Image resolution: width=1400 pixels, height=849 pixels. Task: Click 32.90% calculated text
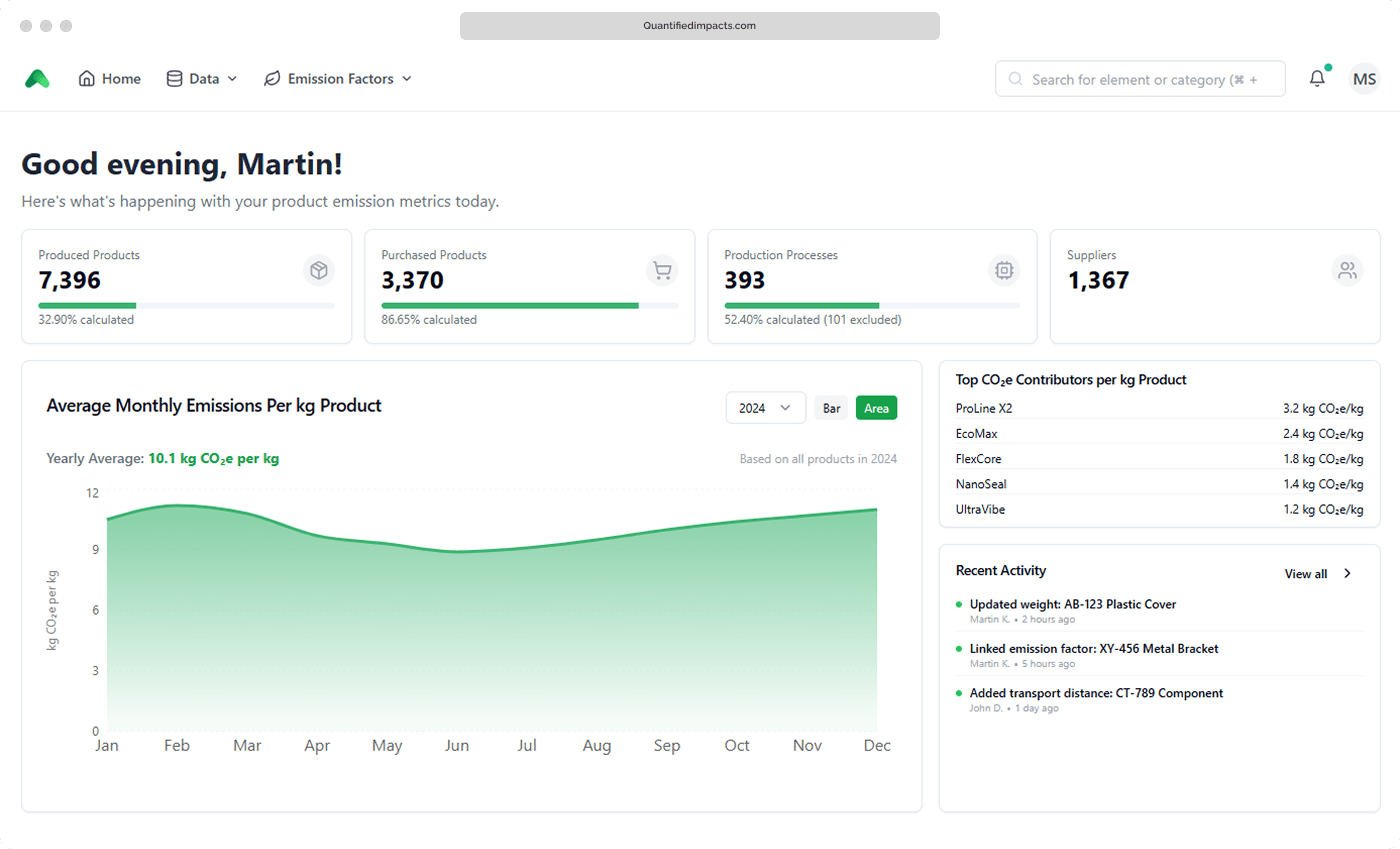tap(86, 320)
